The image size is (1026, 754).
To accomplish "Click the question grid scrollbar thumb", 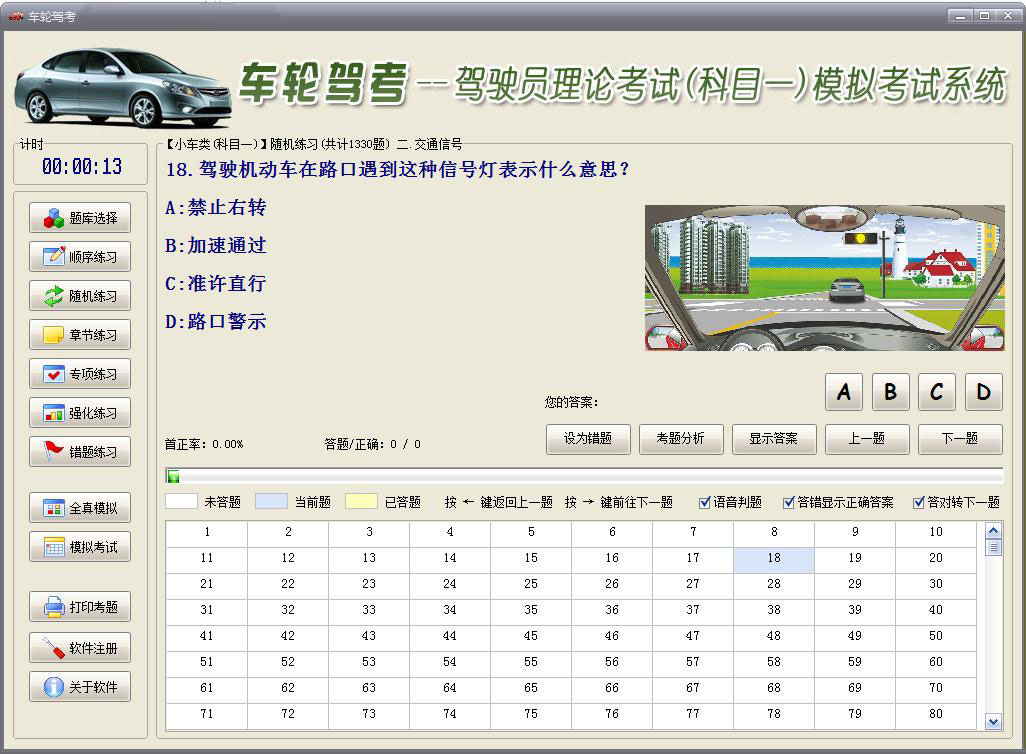I will pyautogui.click(x=993, y=547).
